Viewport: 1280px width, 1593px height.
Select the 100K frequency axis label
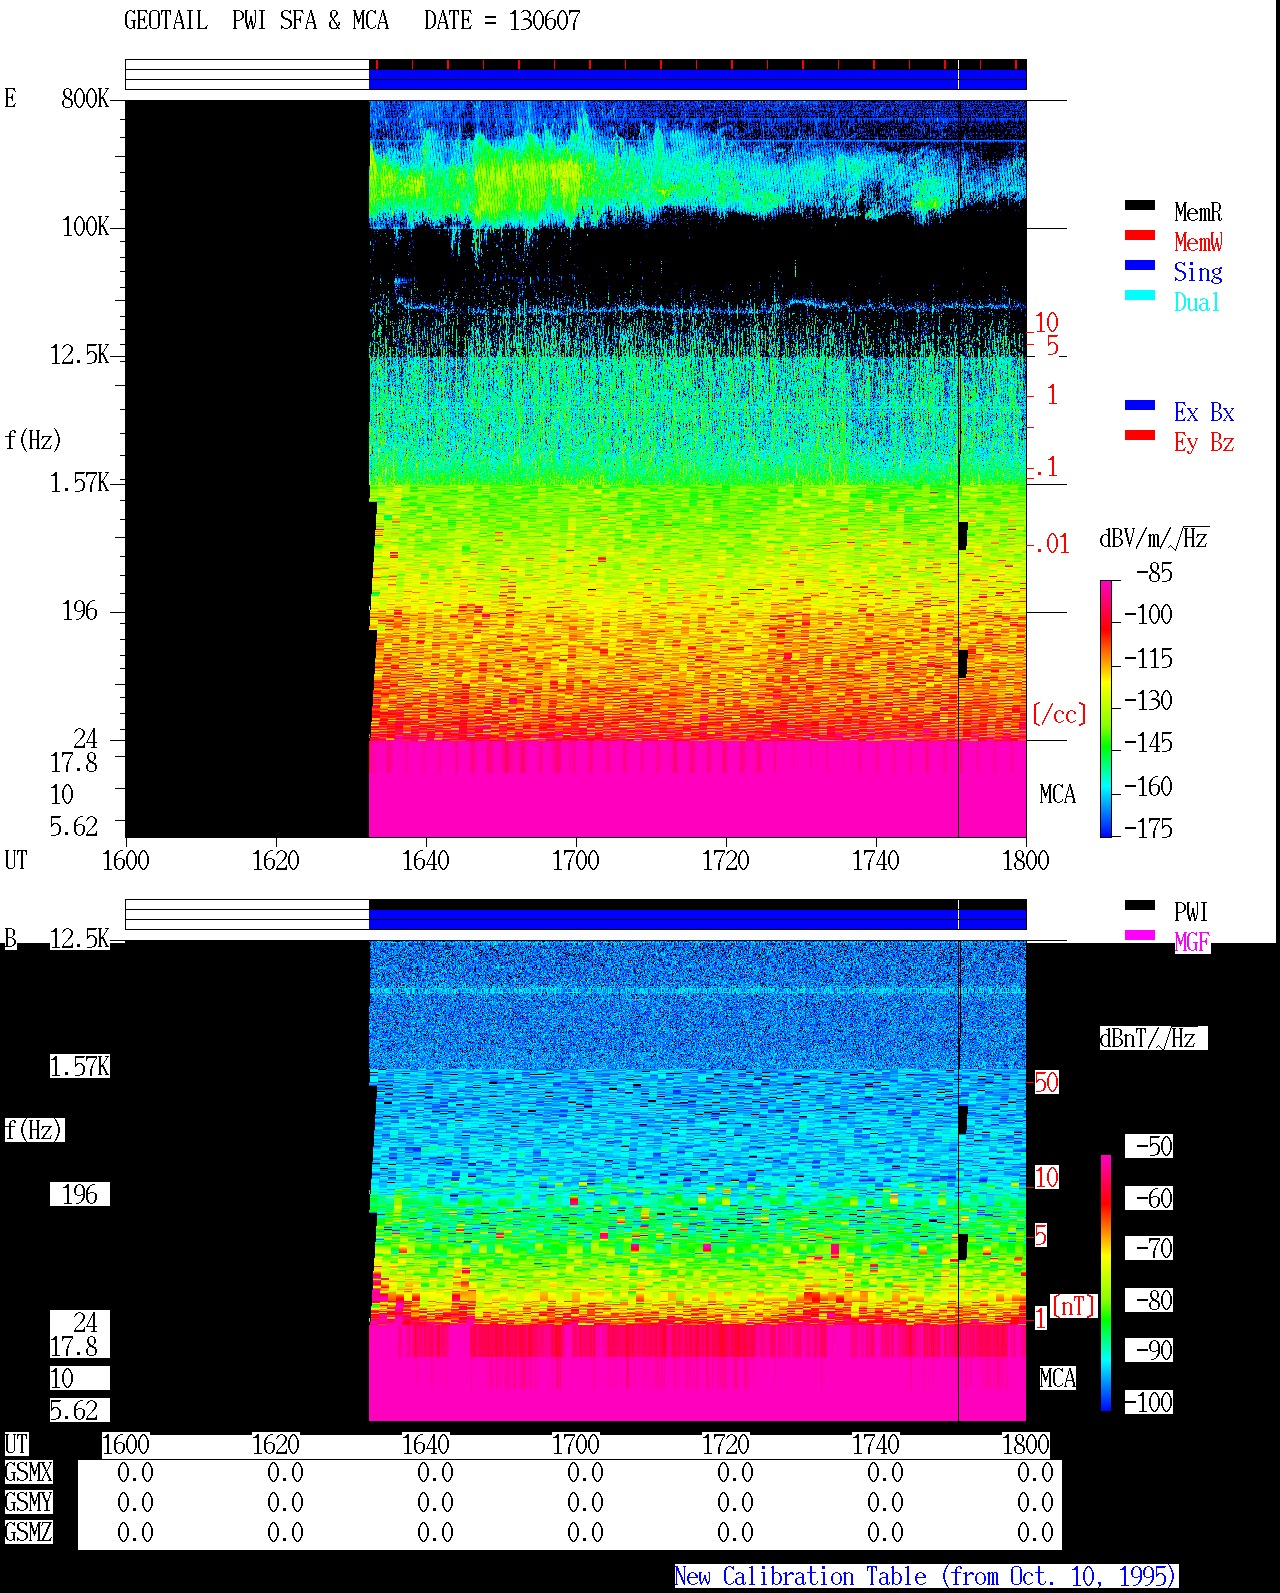(x=85, y=226)
